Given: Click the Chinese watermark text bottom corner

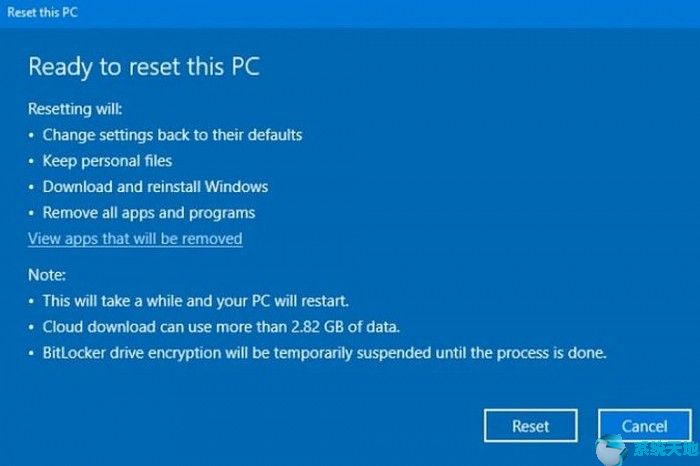Looking at the screenshot, I should pos(665,450).
